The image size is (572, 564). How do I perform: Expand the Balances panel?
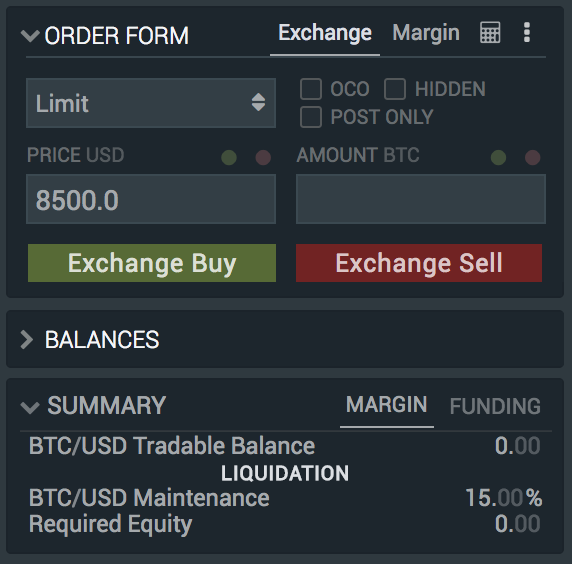pyautogui.click(x=27, y=340)
